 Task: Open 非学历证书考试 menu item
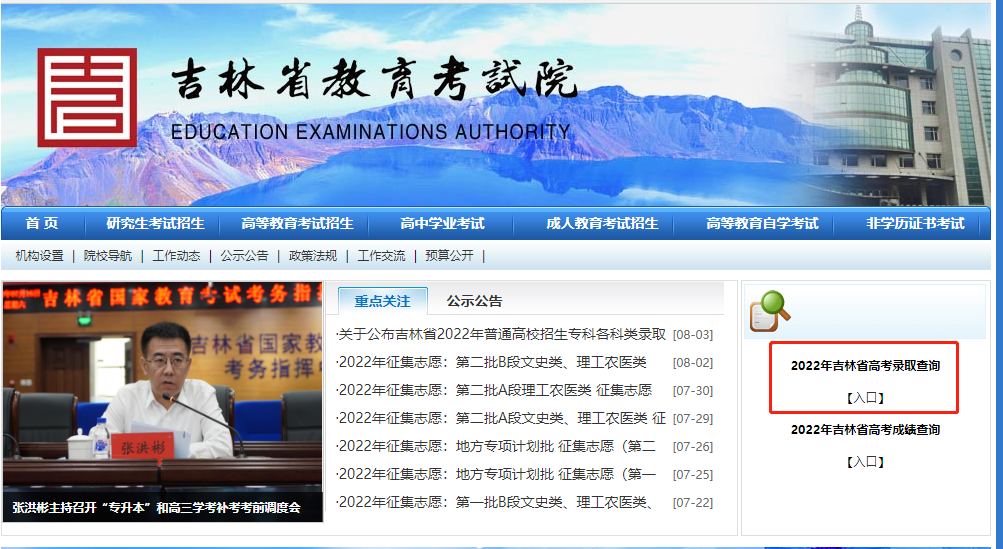[915, 223]
